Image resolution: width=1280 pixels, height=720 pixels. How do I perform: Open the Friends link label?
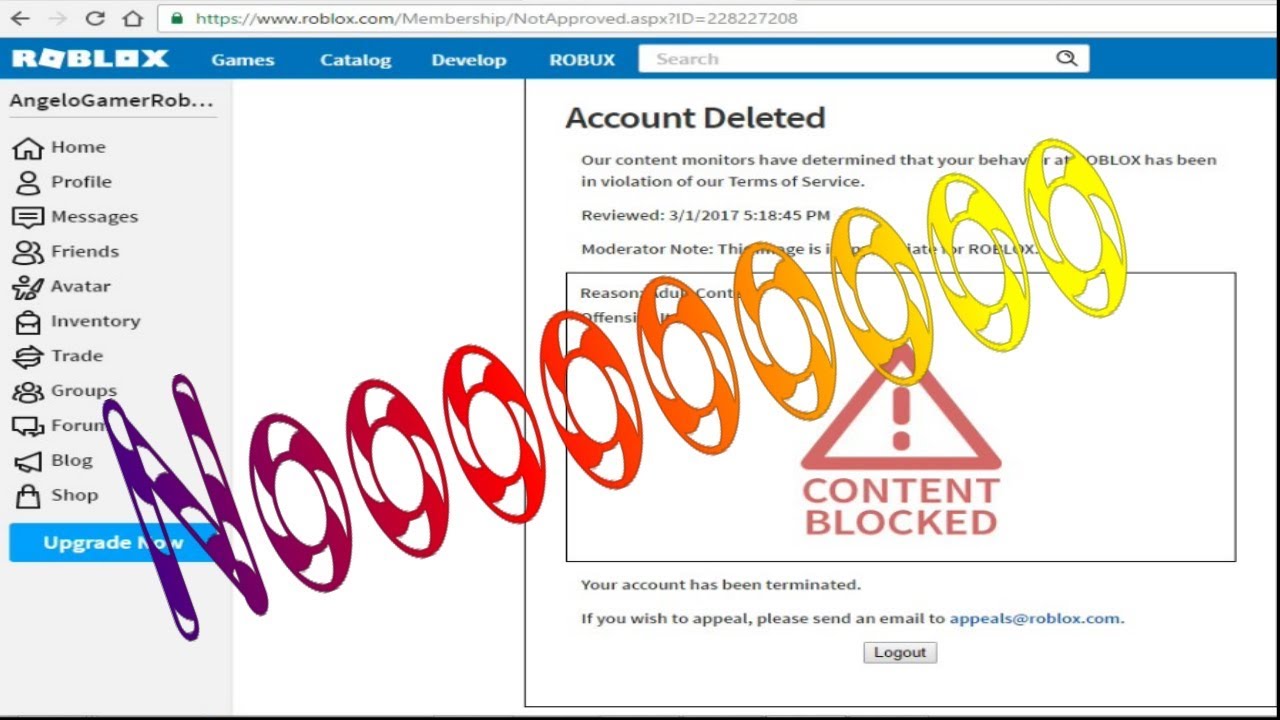pyautogui.click(x=85, y=252)
